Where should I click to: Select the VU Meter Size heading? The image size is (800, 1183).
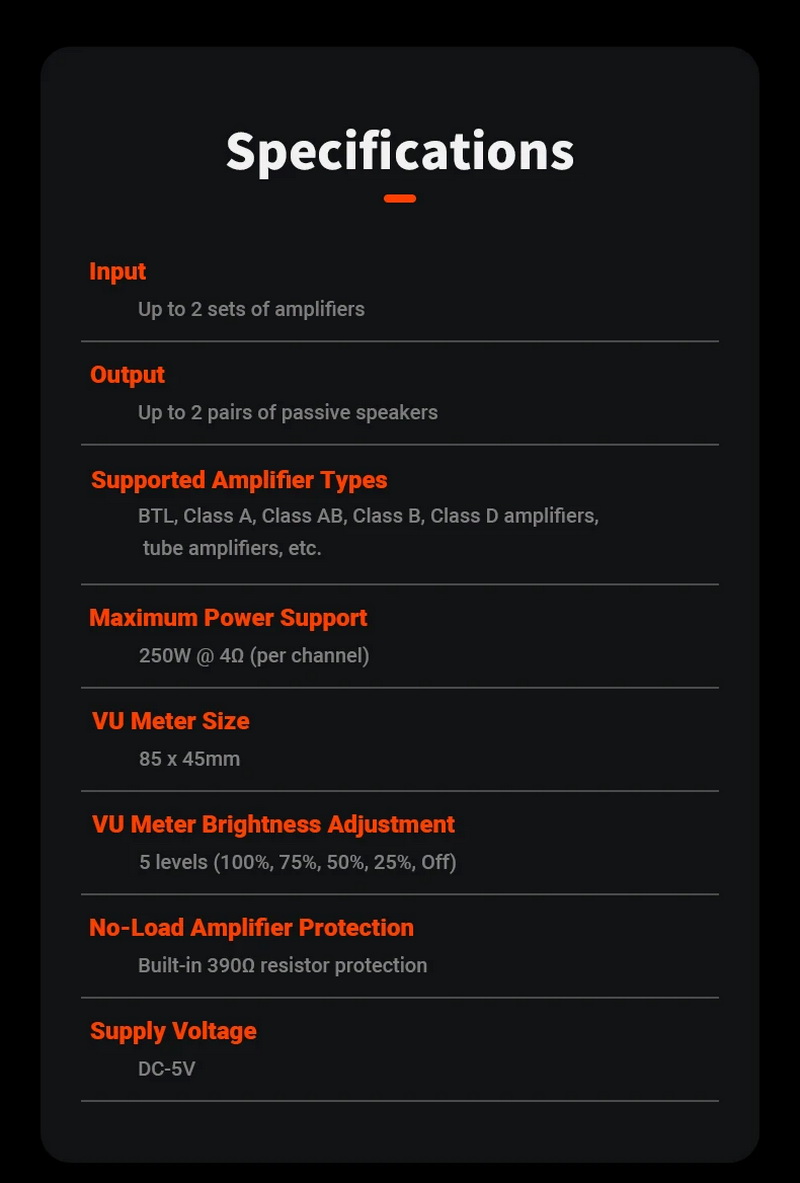(x=170, y=721)
